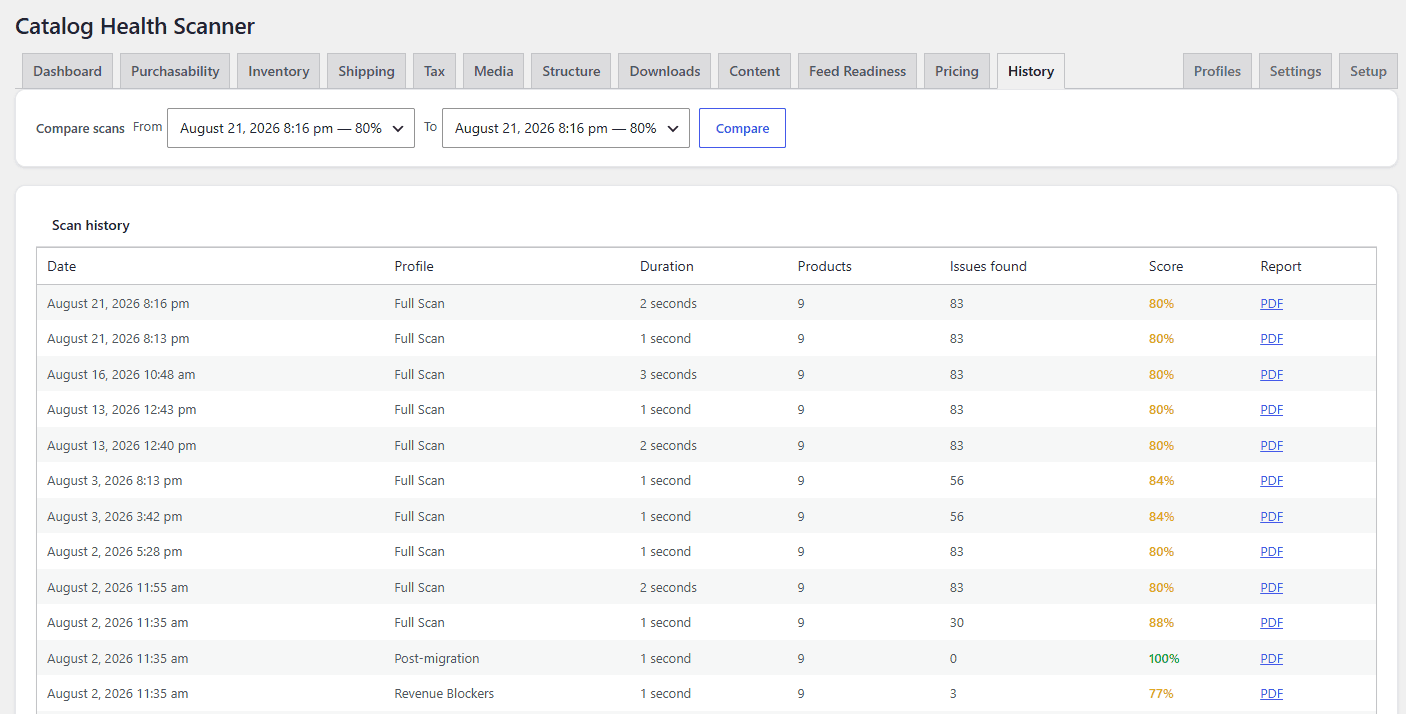Open the Feed Readiness tab
Image resolution: width=1406 pixels, height=714 pixels.
857,71
